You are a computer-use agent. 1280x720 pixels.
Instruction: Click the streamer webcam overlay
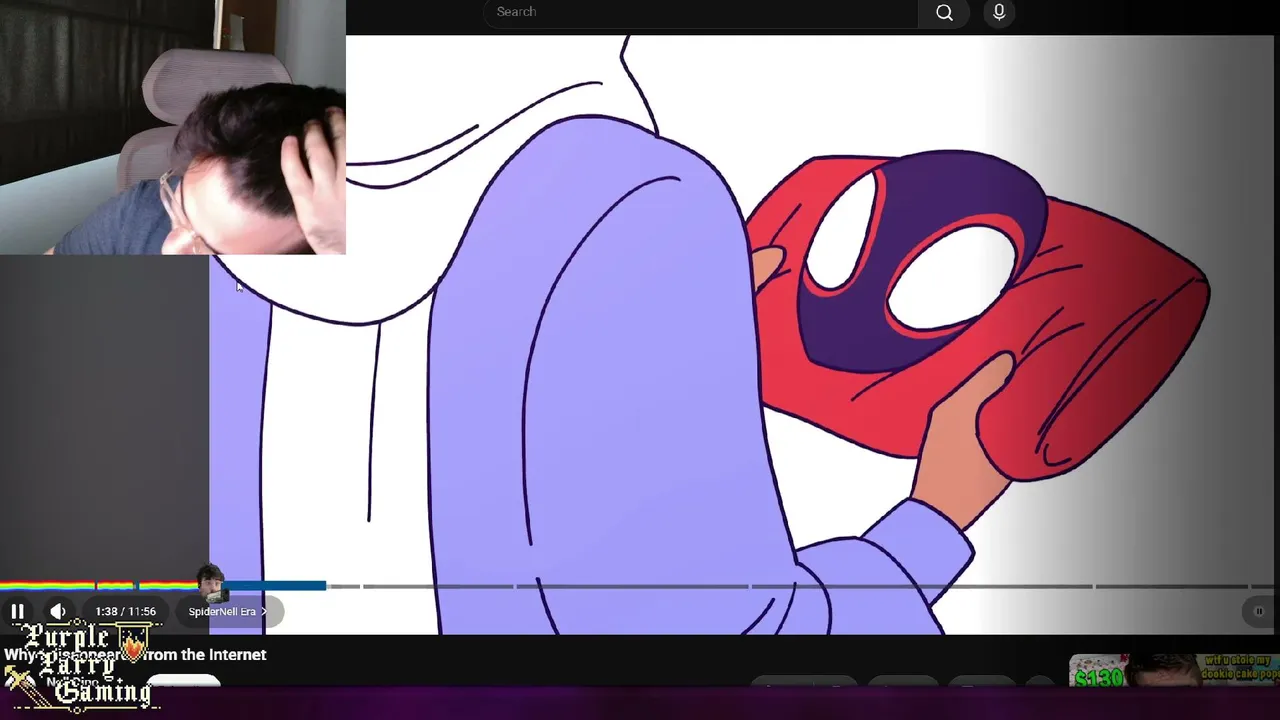coord(173,127)
